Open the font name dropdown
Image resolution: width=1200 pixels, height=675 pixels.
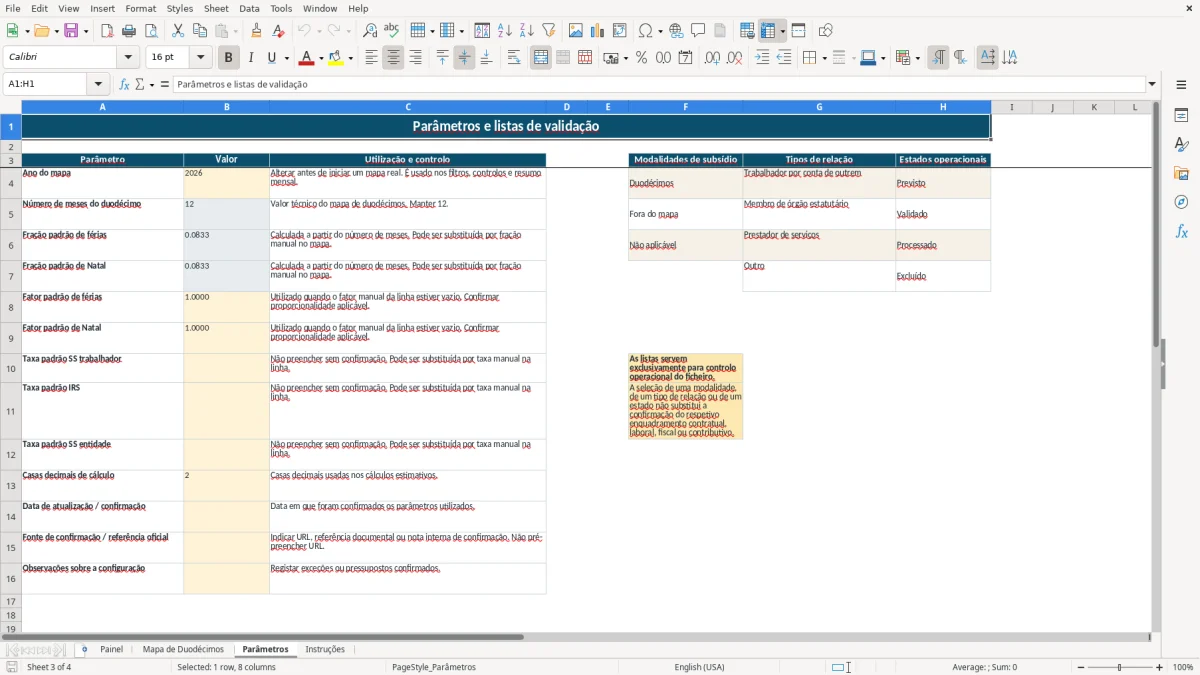128,58
